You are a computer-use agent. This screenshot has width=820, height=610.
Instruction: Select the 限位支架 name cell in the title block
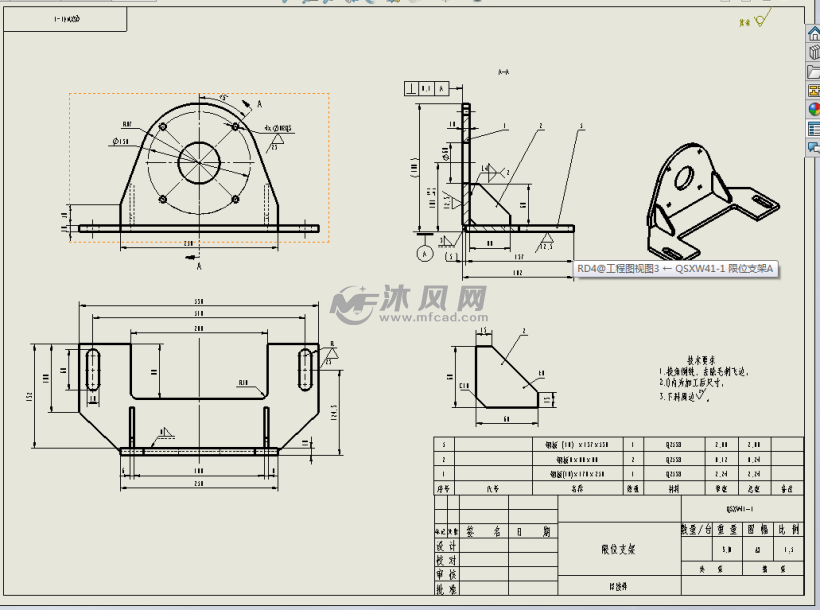pos(619,549)
